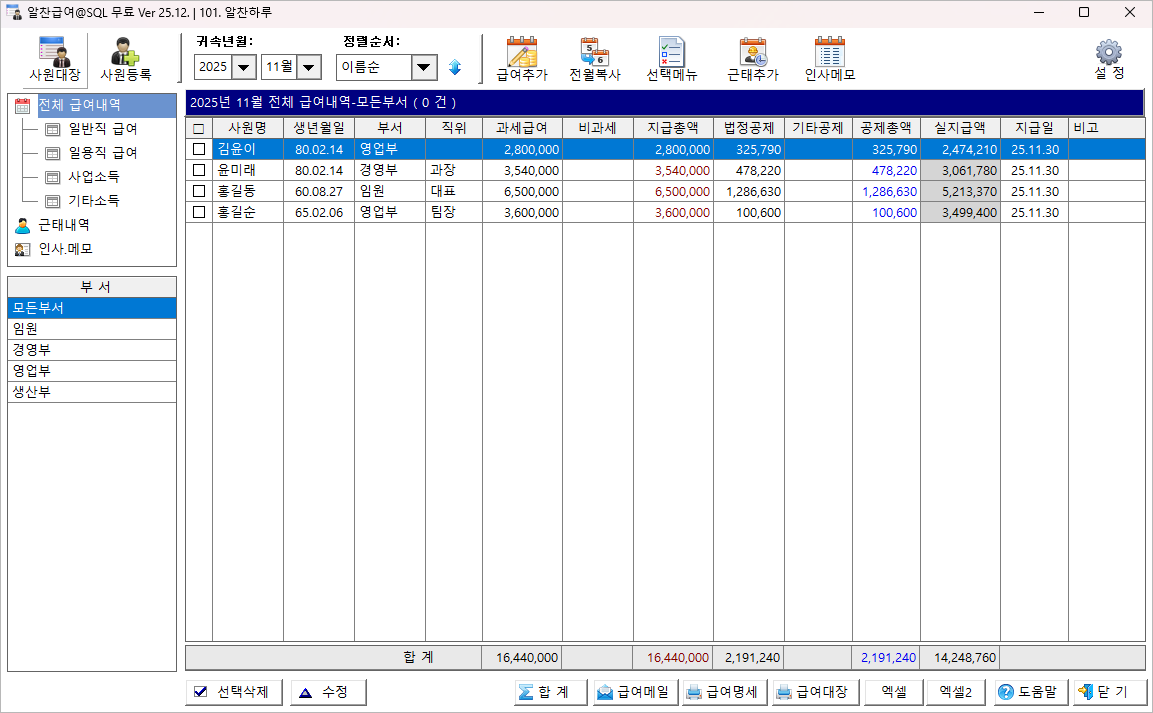Click the 법정공제 column header

pyautogui.click(x=749, y=128)
